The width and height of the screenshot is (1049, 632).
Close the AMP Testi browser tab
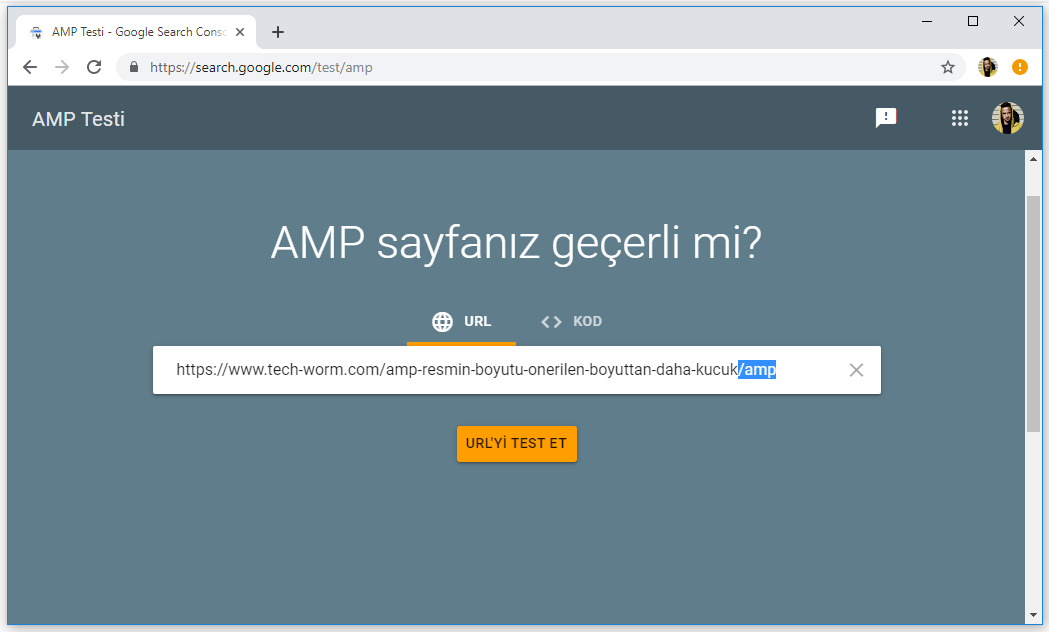(x=240, y=32)
